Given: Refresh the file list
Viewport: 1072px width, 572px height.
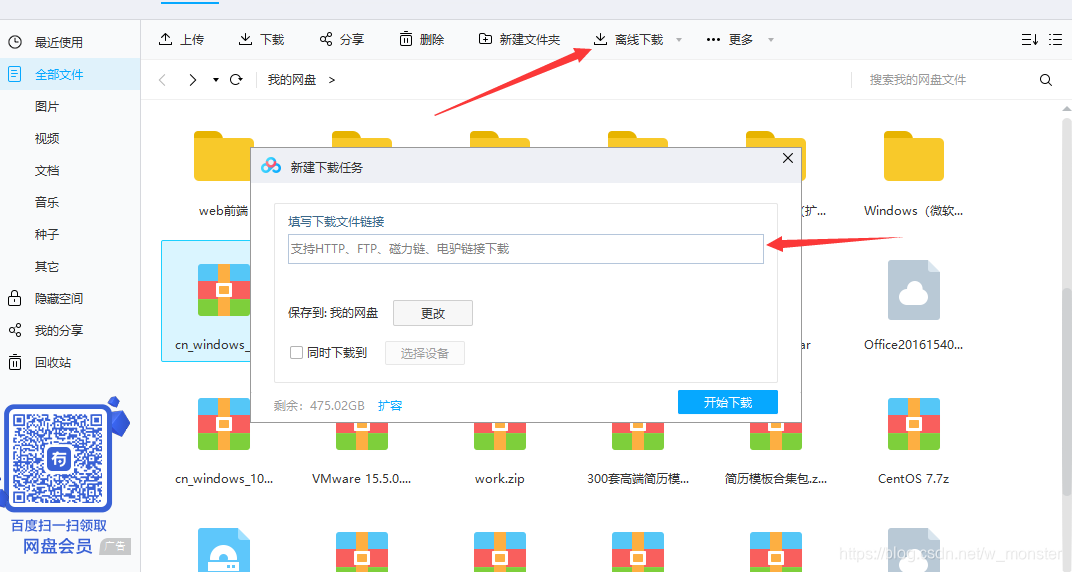Looking at the screenshot, I should (x=236, y=80).
